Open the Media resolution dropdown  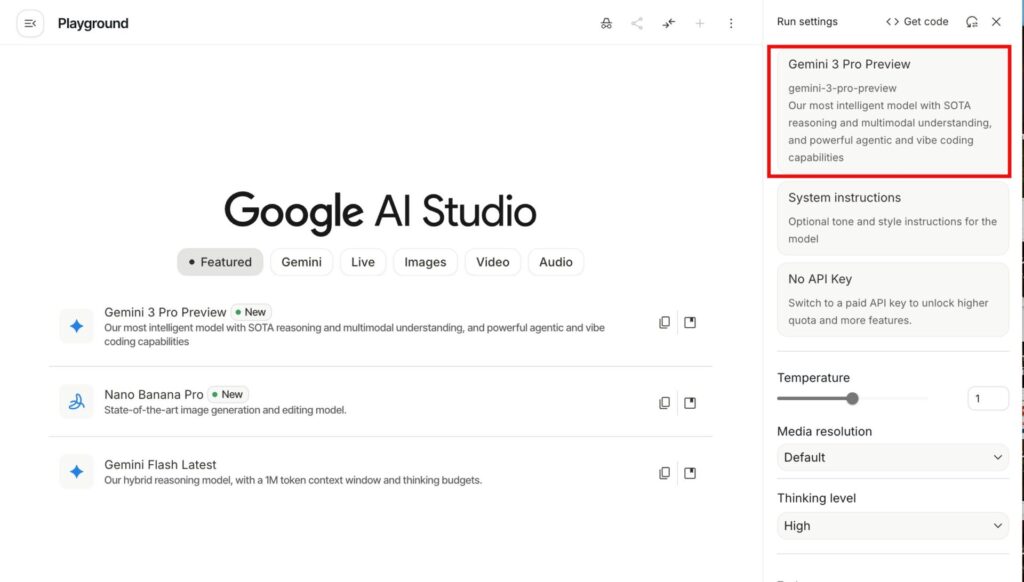coord(891,457)
